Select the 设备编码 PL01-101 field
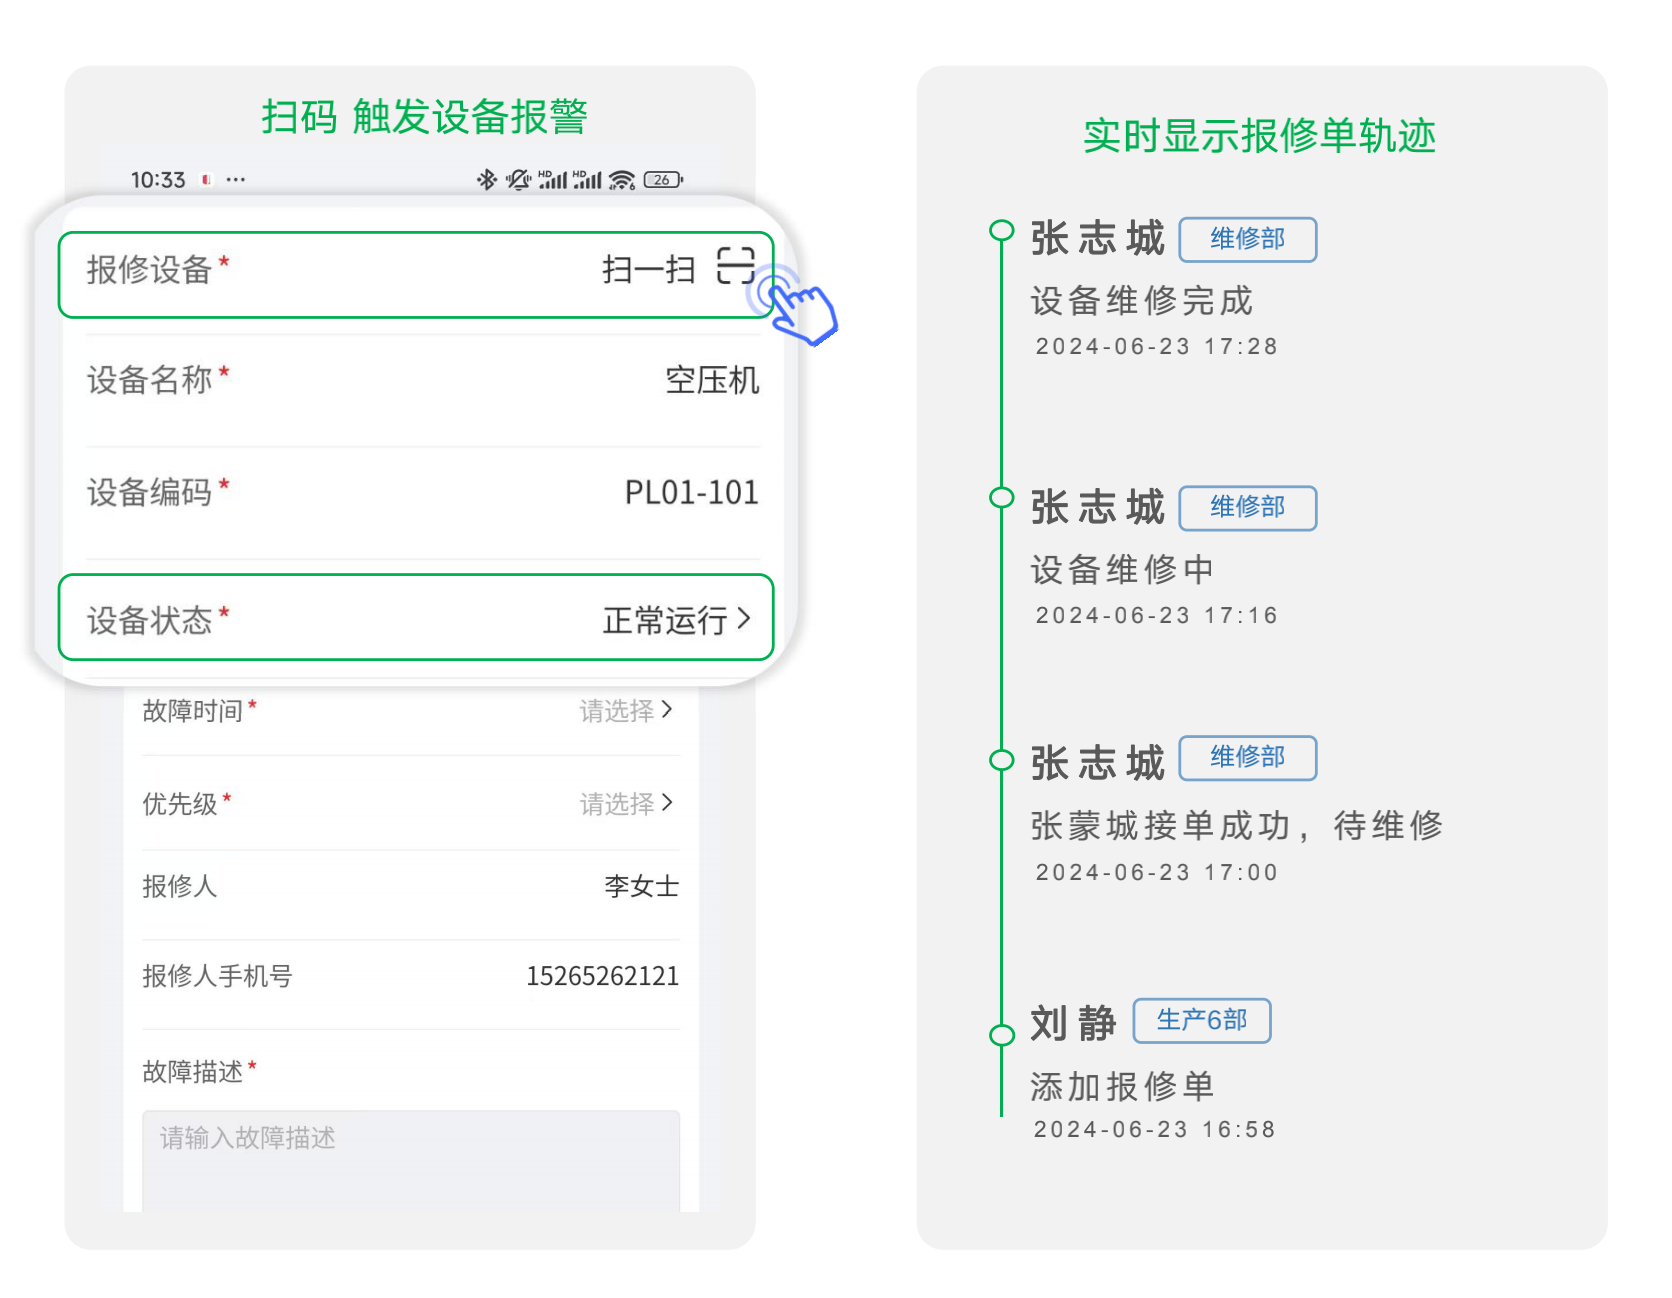 coord(690,492)
